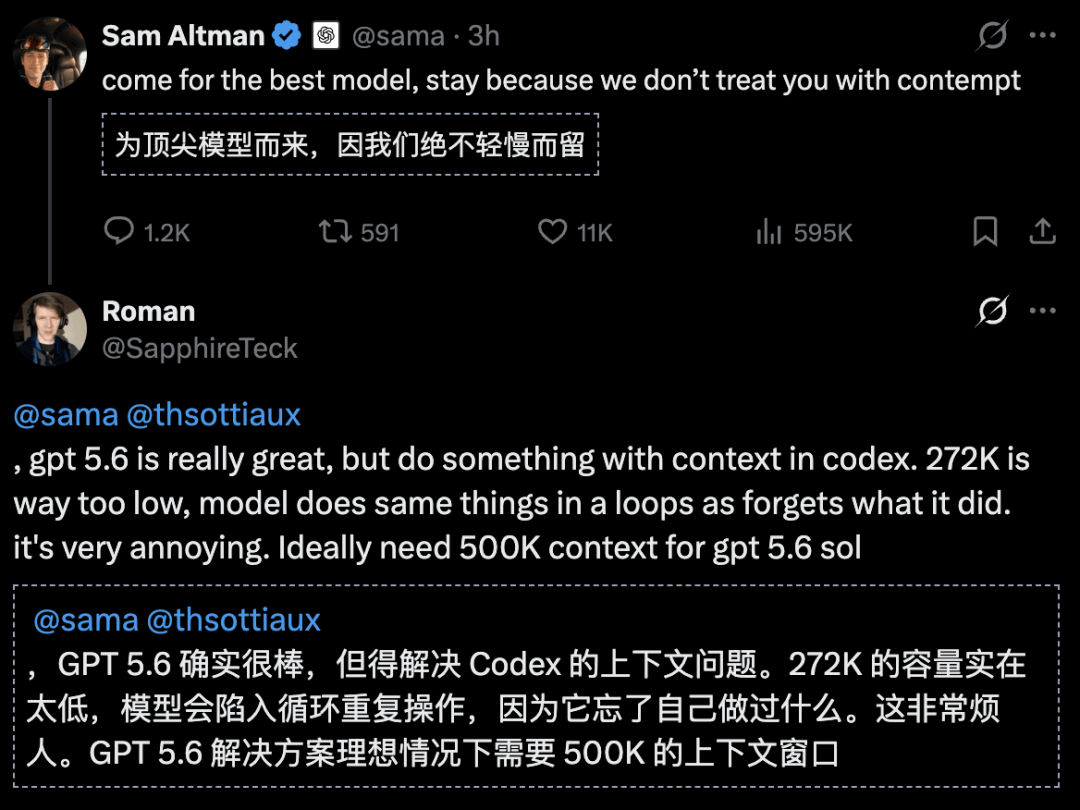The height and width of the screenshot is (810, 1080).
Task: Repost Sam Altman's tweet with 591 reposts
Action: (335, 231)
